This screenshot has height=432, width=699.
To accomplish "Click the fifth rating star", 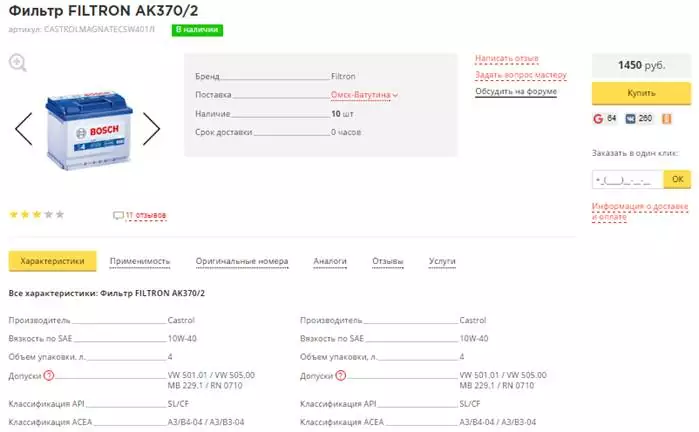I will (60, 214).
